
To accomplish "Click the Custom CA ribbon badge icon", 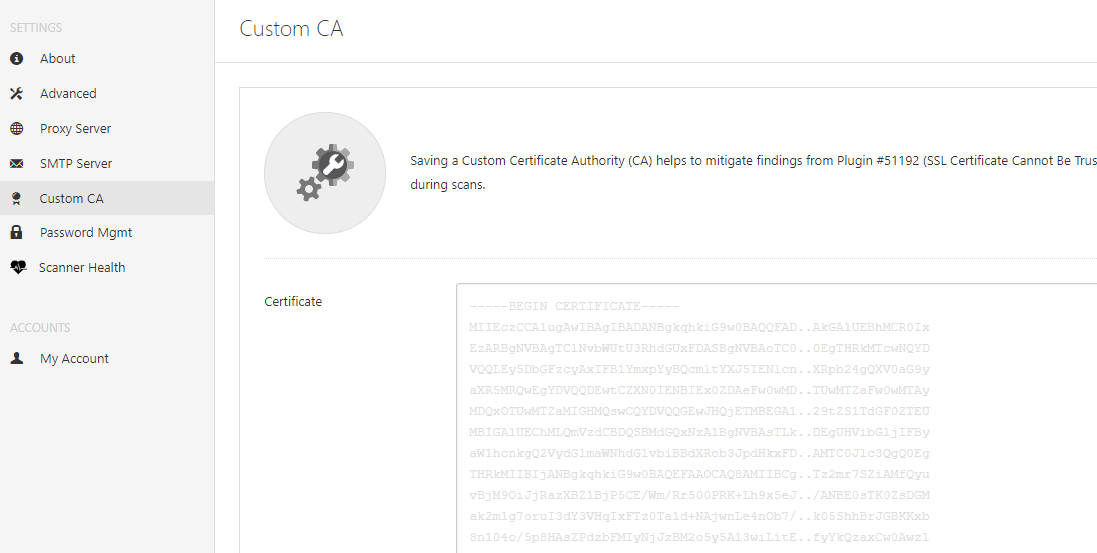I will 16,199.
